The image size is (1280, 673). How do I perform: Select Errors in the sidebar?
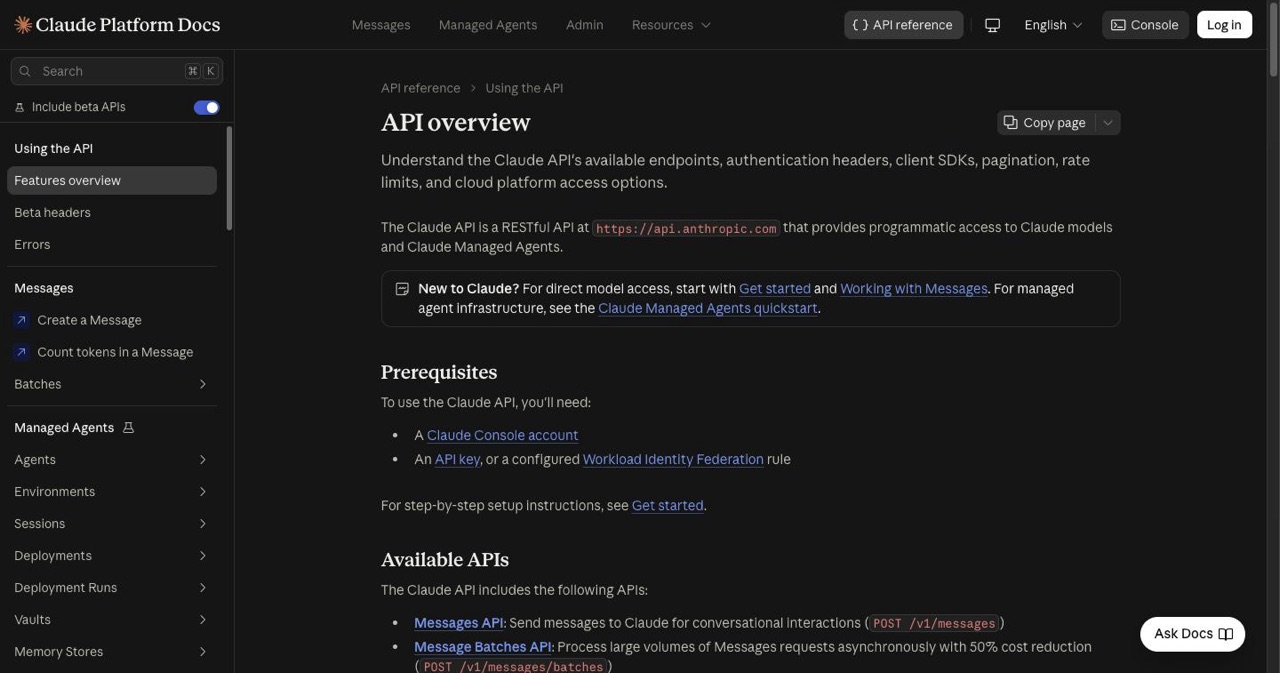(112, 244)
